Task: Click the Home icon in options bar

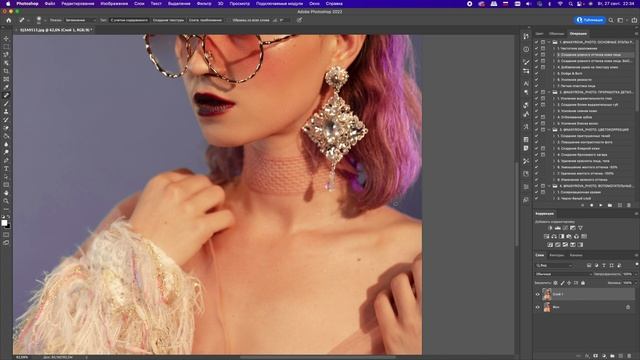Action: point(9,20)
